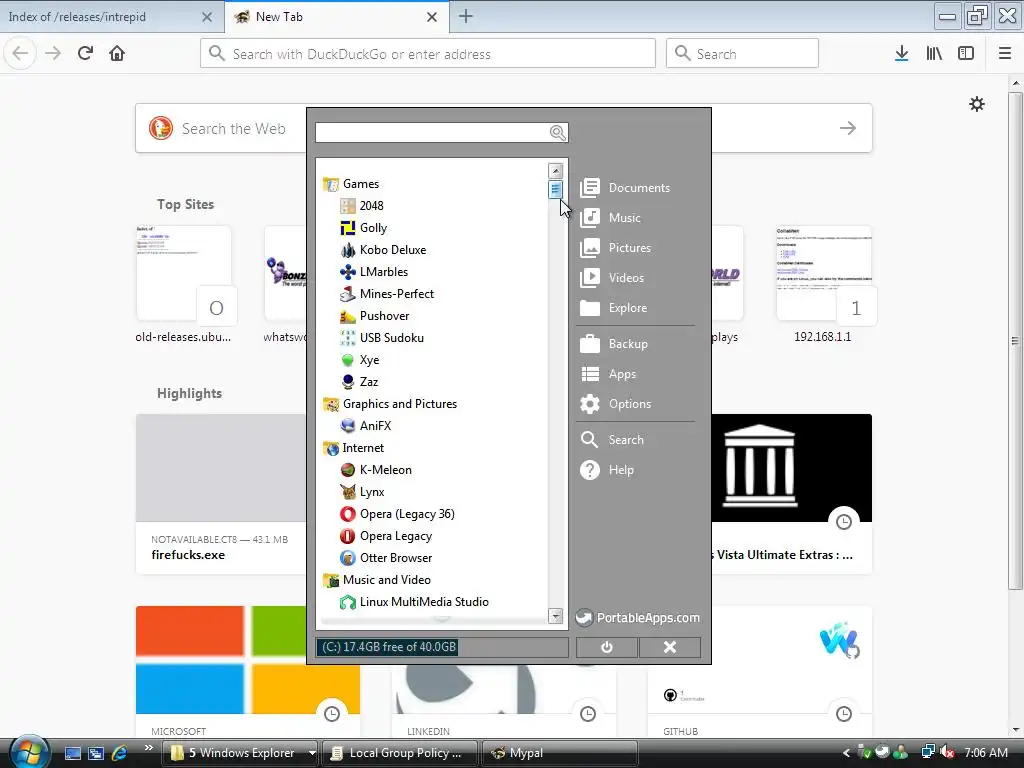Start Kobo Deluxe game
Screen dimensions: 1024x768
(383, 250)
